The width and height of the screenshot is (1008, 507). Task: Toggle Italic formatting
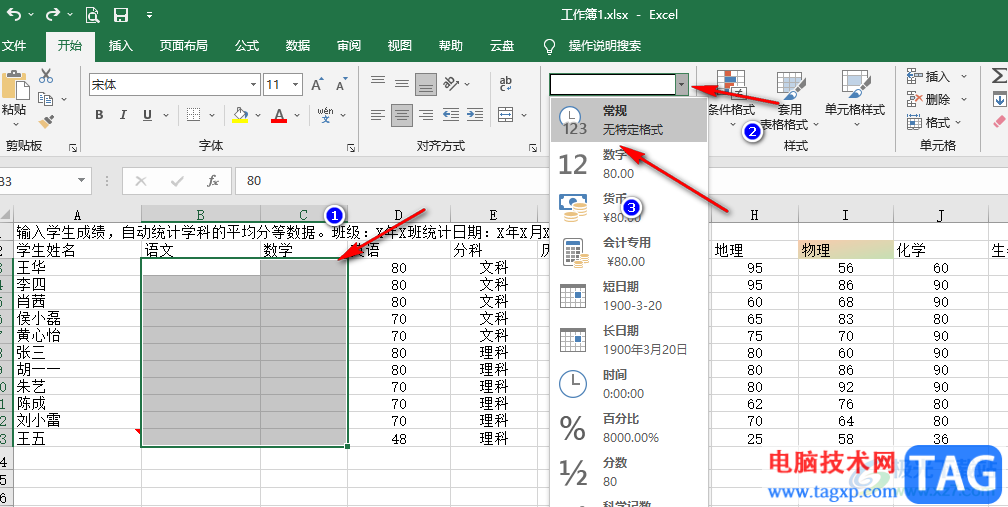[123, 115]
